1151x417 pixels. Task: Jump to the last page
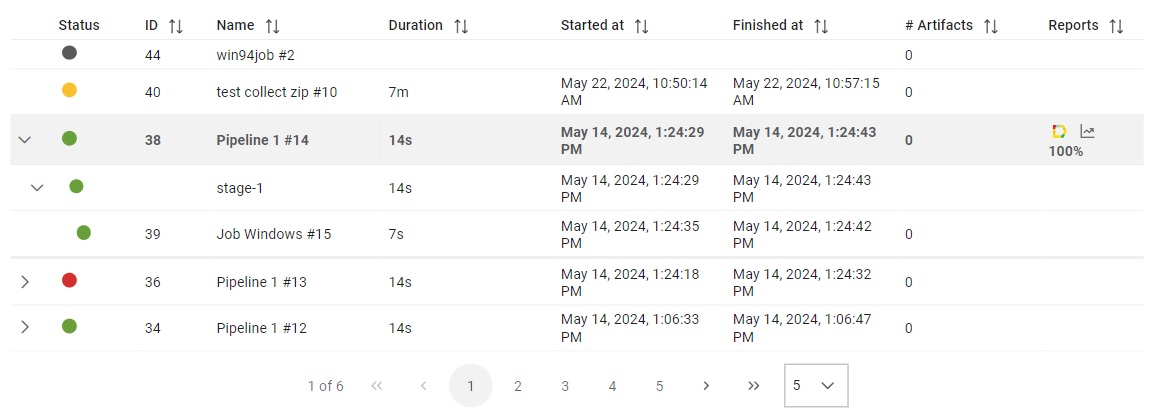click(753, 385)
